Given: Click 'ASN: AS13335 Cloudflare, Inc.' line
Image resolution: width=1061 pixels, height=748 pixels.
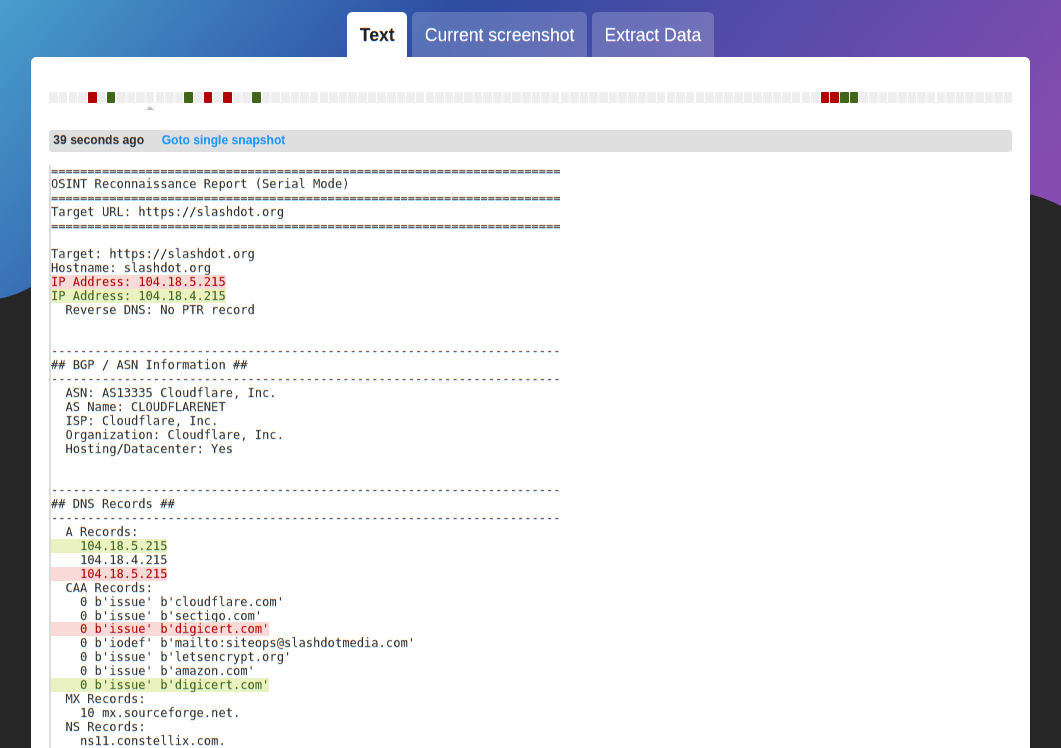Looking at the screenshot, I should (171, 393).
